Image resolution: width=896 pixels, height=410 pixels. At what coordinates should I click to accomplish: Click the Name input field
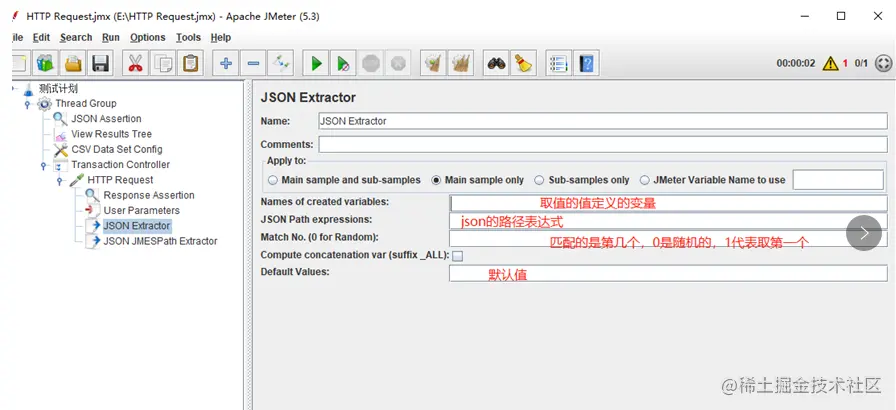602,121
